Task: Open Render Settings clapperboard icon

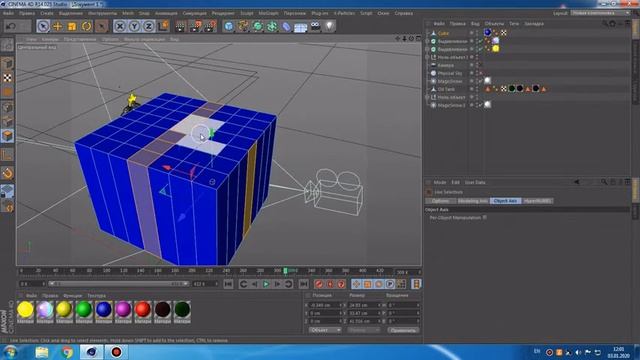Action: [x=210, y=27]
